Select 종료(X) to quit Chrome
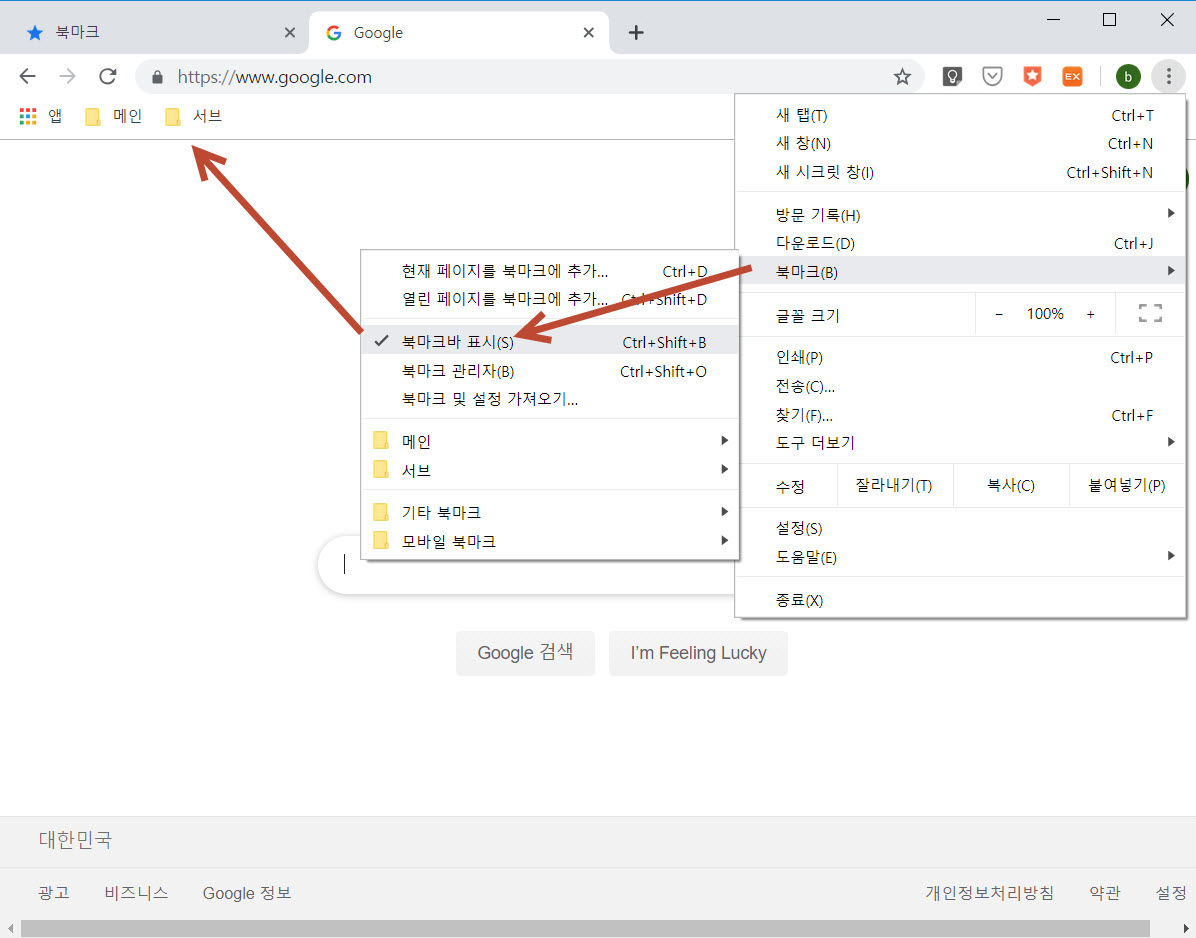This screenshot has width=1196, height=938. (x=960, y=600)
